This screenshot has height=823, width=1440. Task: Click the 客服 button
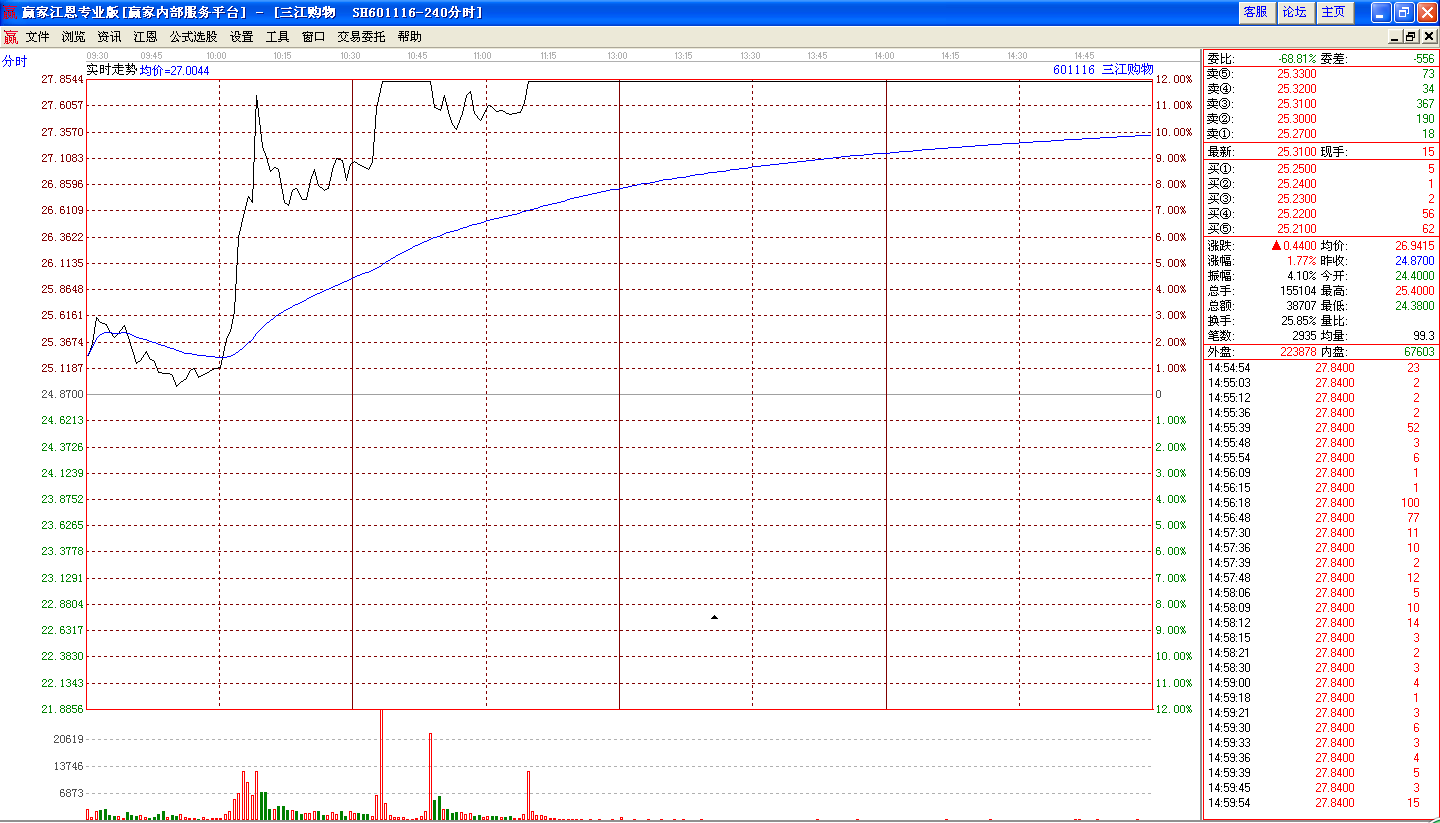[x=1255, y=12]
